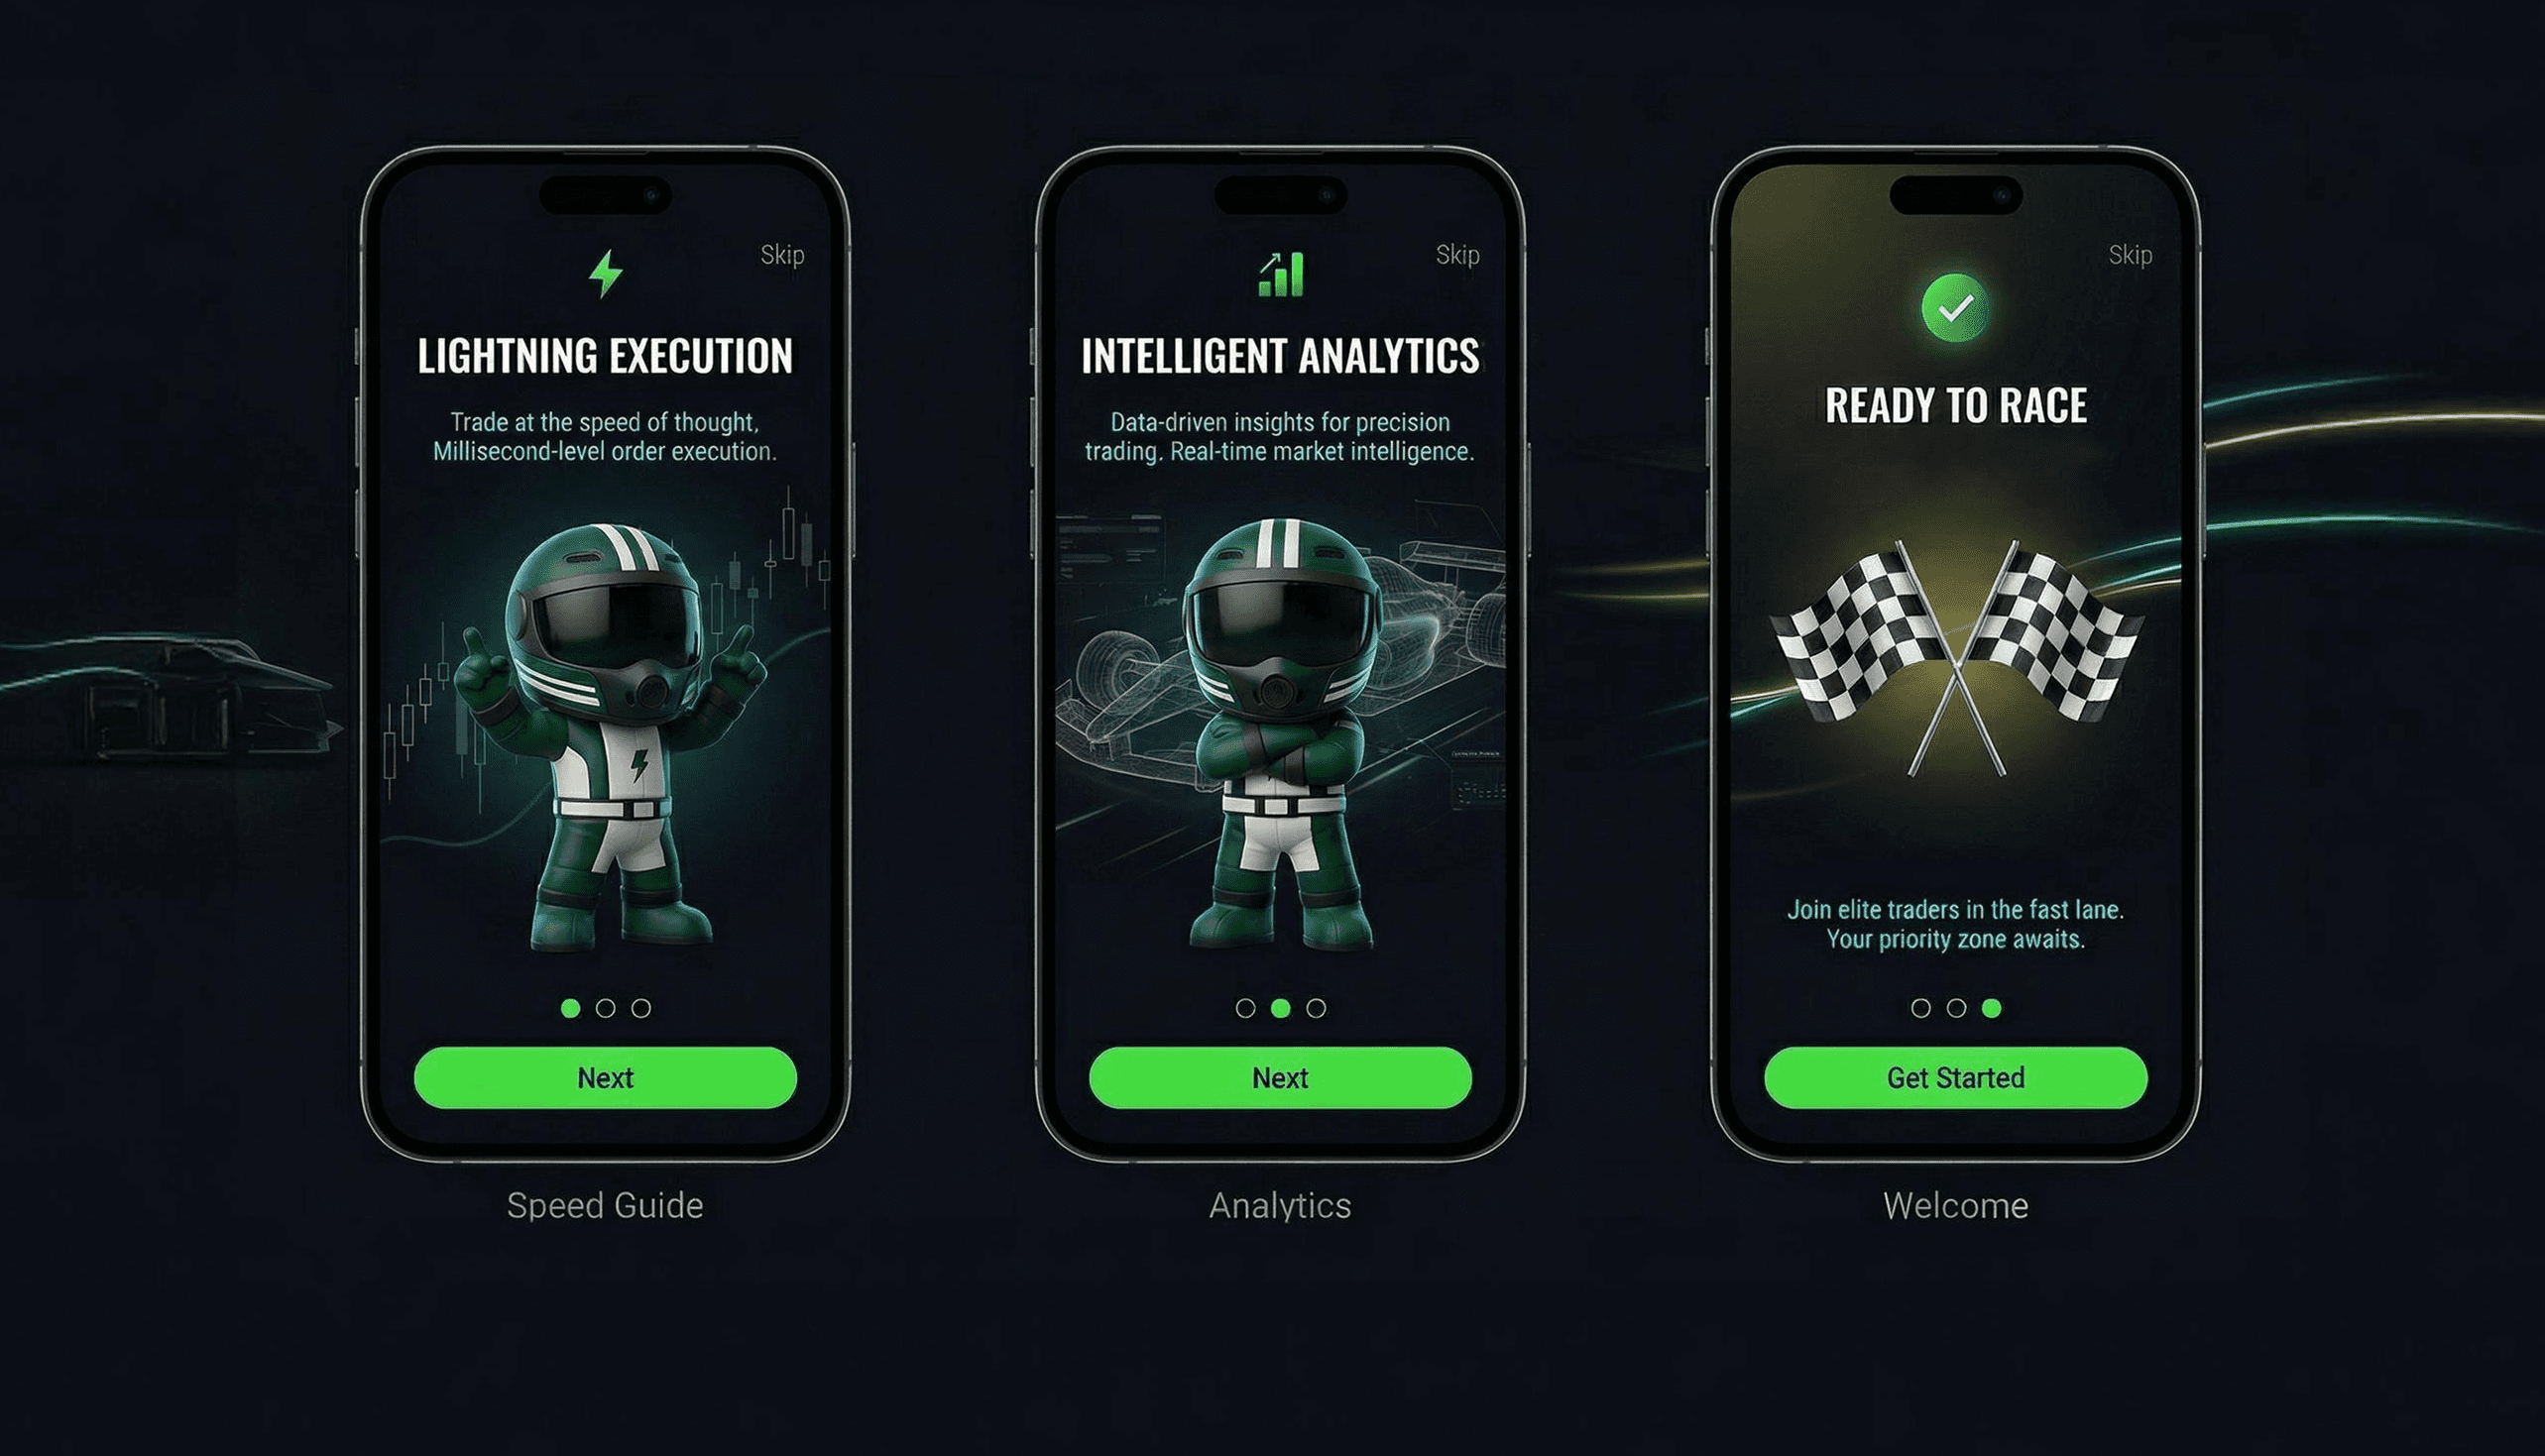Click Next on the Intelligent Analytics screen
The width and height of the screenshot is (2545, 1456).
point(1280,1078)
